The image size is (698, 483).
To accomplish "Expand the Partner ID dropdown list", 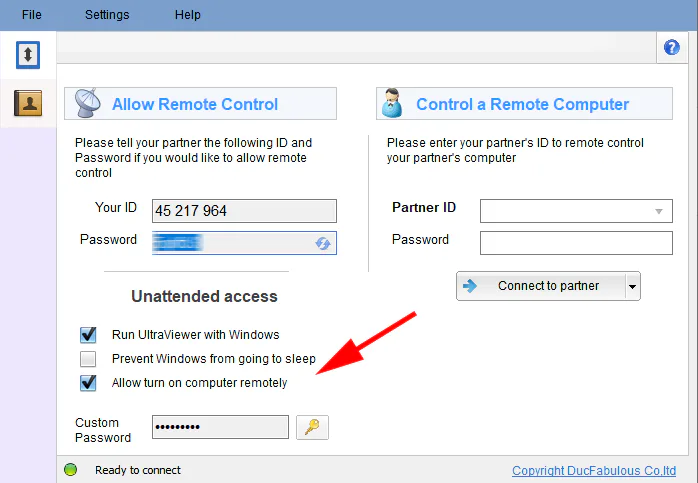I will tap(659, 211).
